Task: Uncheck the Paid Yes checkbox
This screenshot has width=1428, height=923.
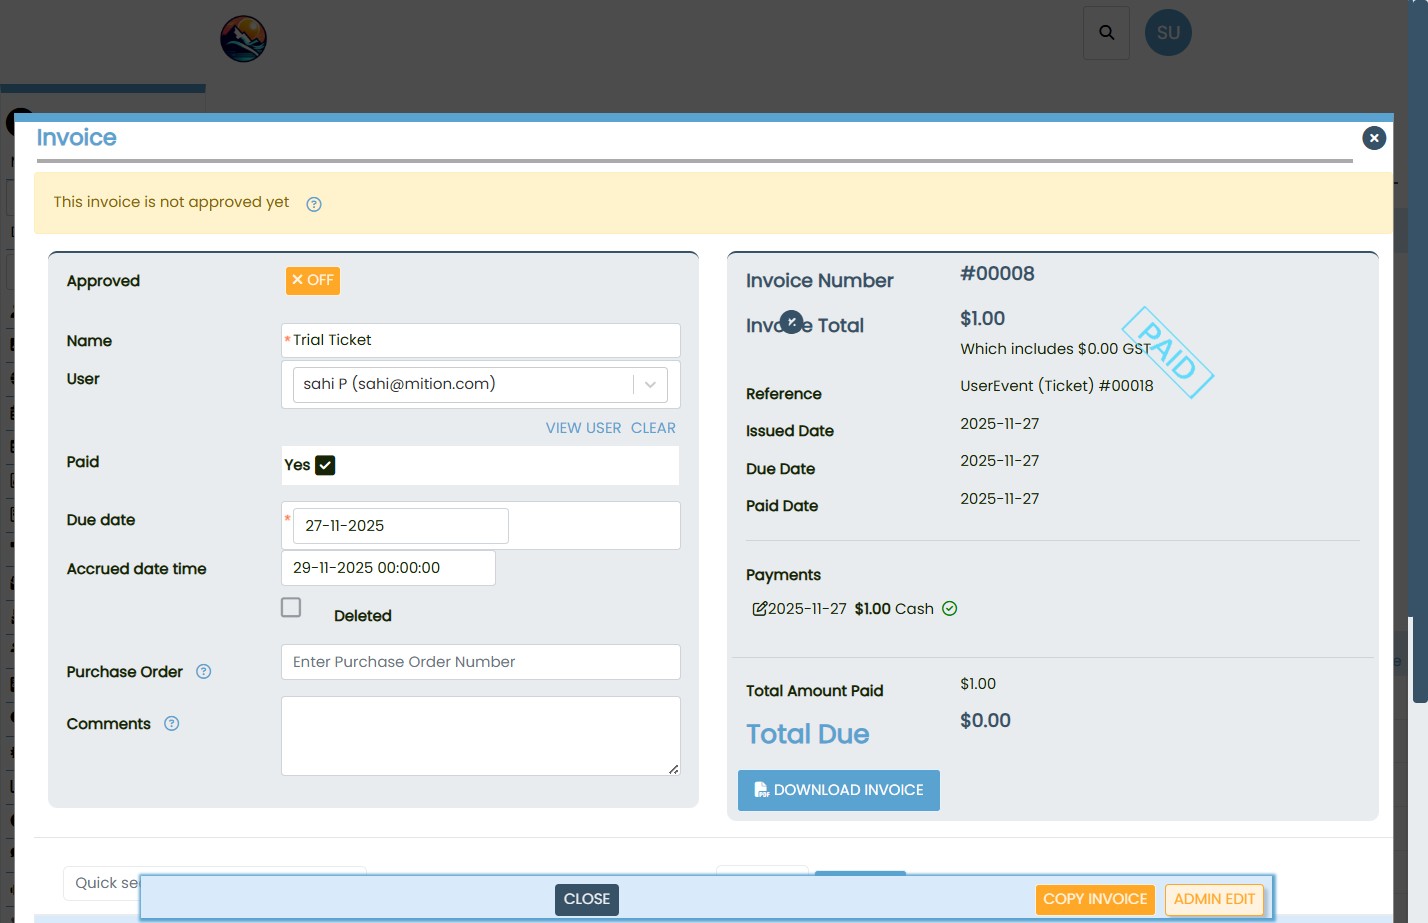Action: click(325, 465)
